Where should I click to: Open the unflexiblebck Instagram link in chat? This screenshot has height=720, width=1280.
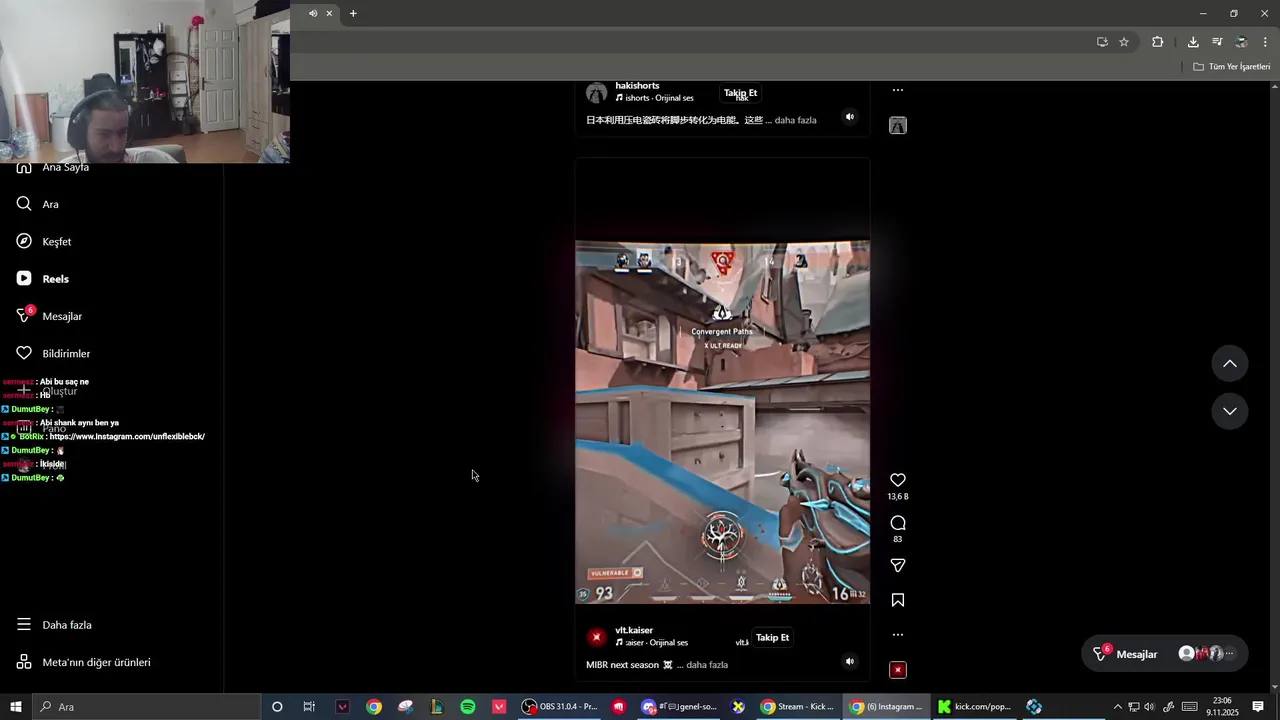[127, 437]
